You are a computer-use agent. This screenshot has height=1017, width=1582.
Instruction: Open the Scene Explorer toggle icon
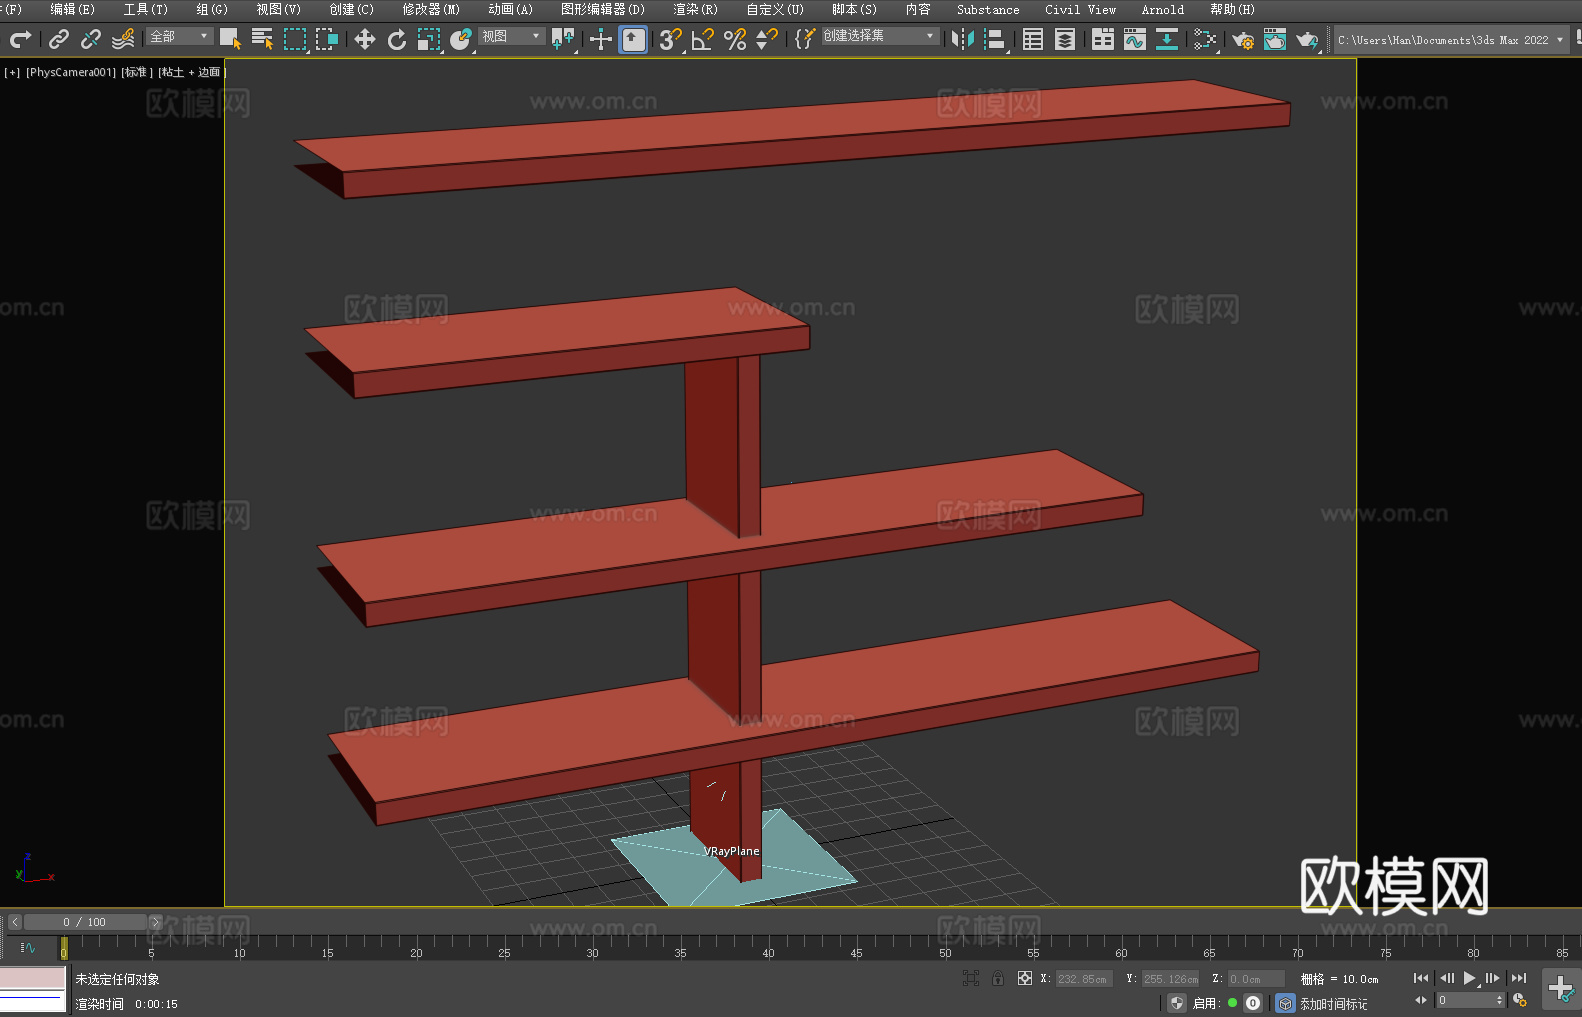tap(1033, 39)
